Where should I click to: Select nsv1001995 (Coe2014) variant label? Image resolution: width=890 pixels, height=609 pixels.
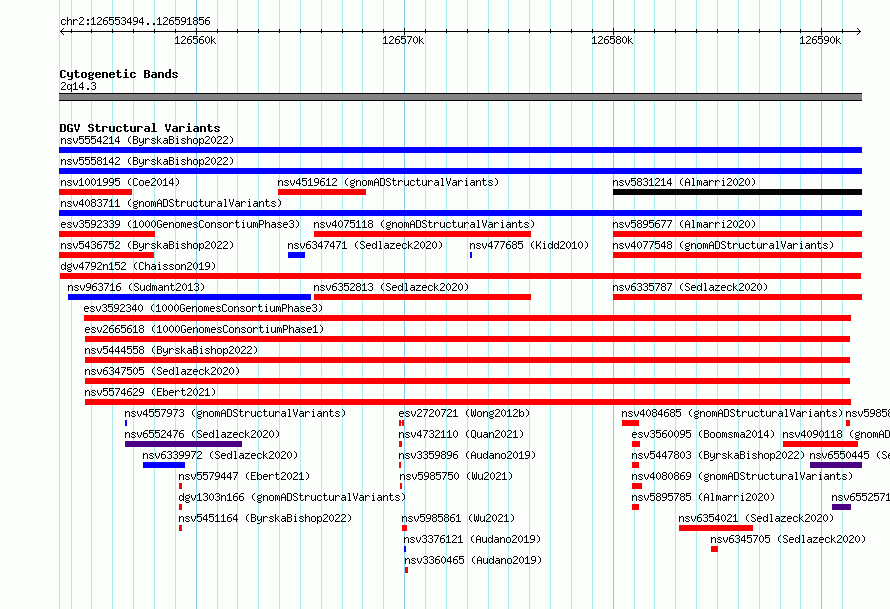click(120, 182)
